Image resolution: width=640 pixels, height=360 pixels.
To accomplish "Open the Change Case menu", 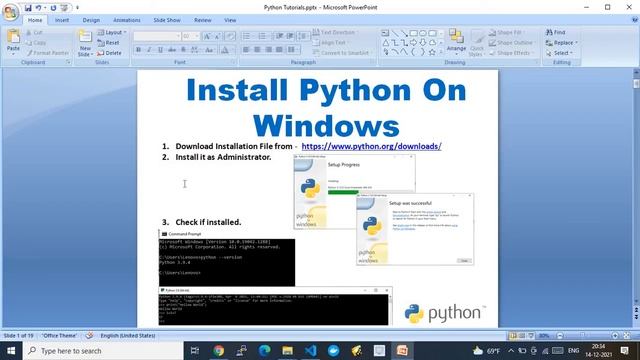I will pos(209,50).
